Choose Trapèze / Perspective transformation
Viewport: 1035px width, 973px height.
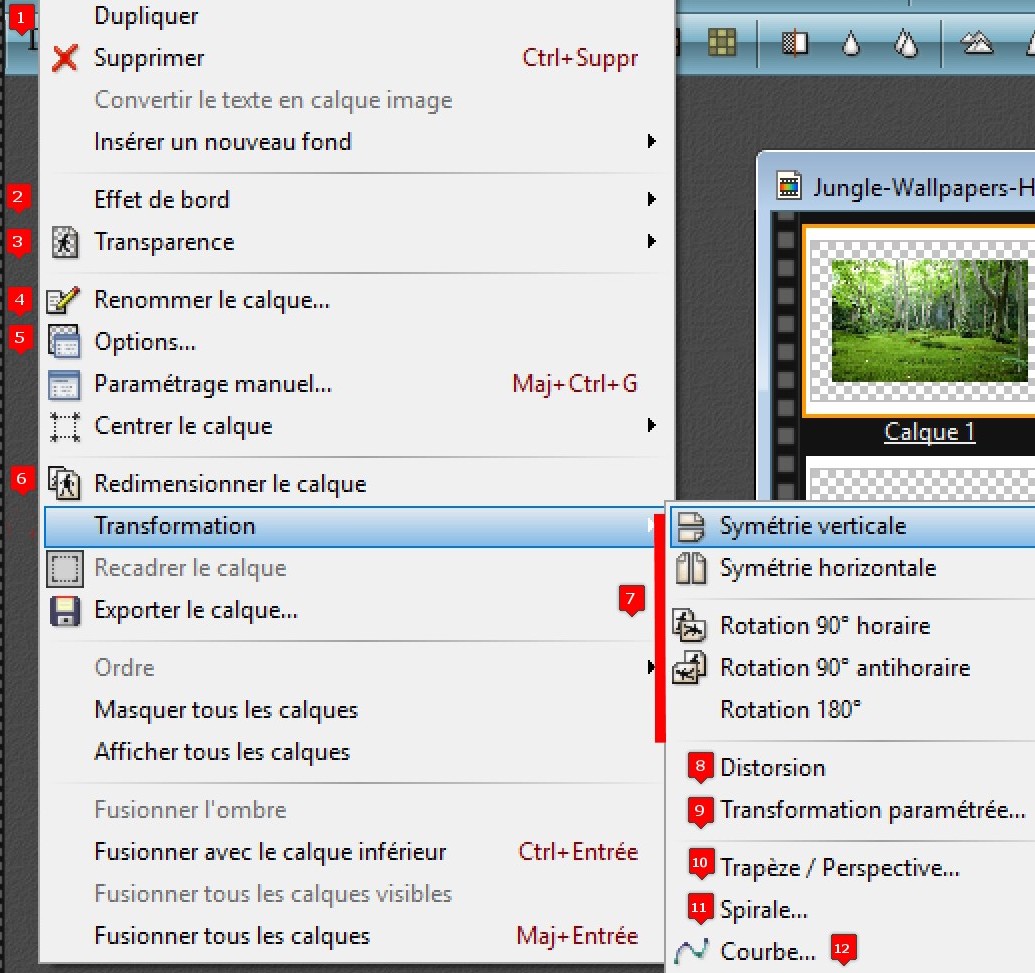[840, 868]
